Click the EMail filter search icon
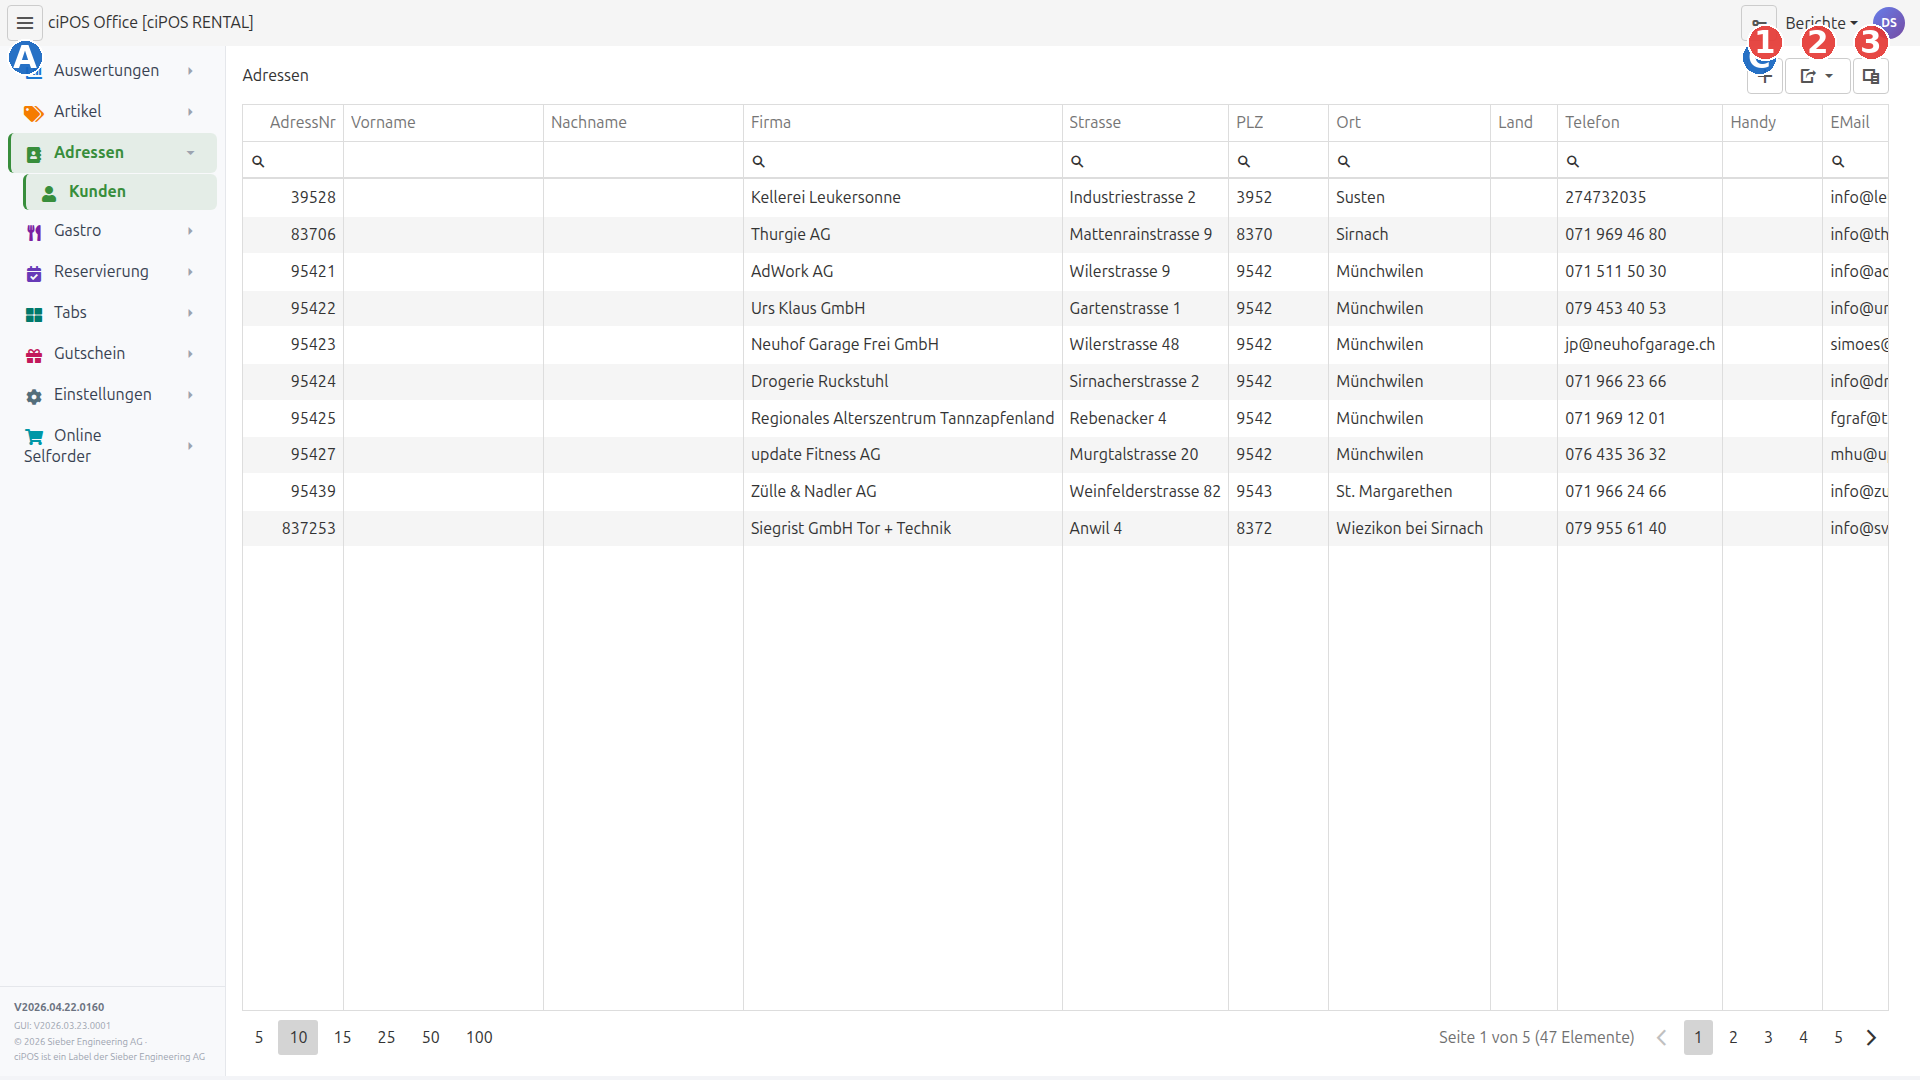1920x1080 pixels. (1838, 161)
